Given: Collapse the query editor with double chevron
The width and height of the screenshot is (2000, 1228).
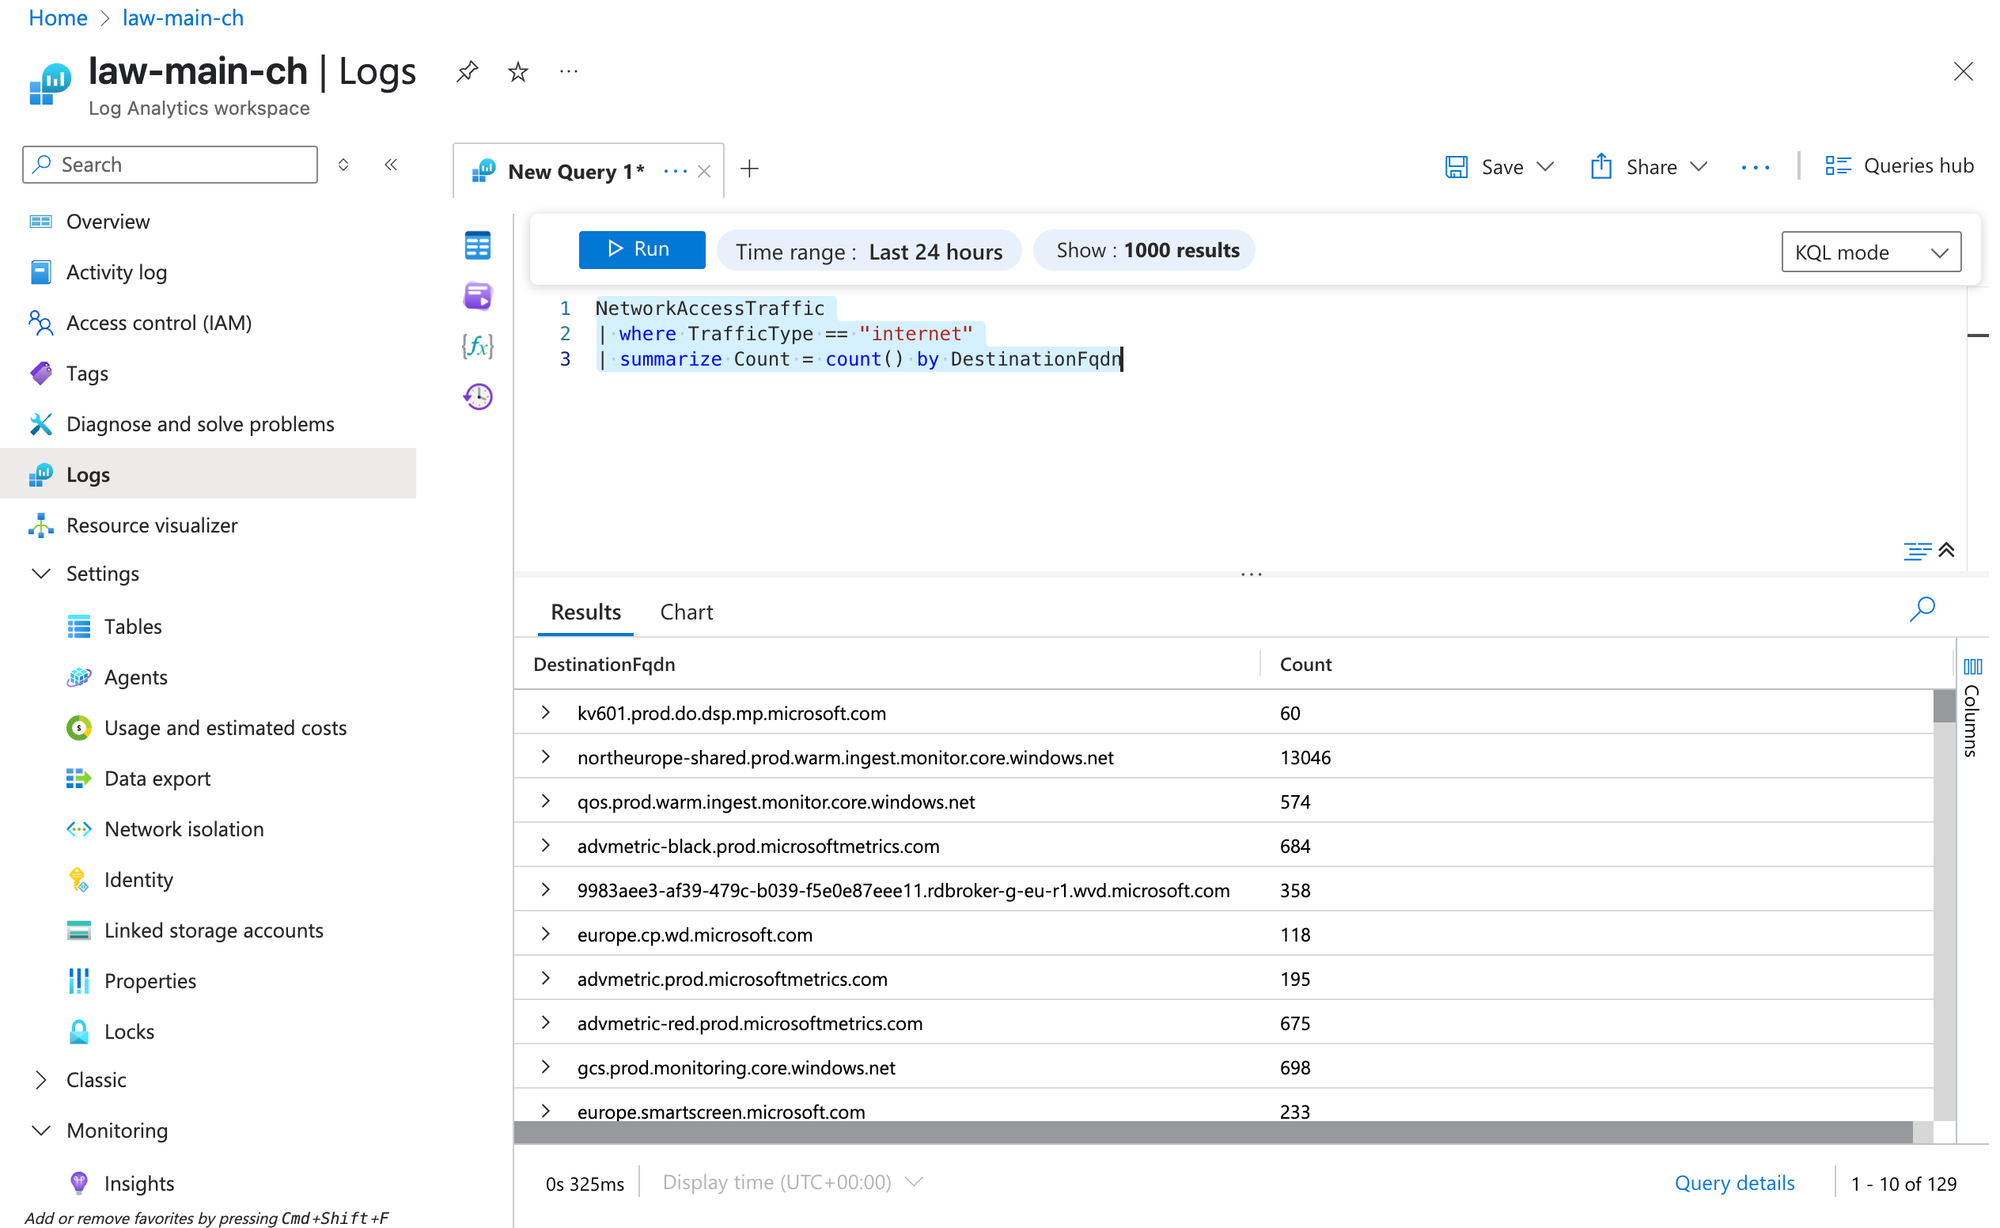Looking at the screenshot, I should [1946, 550].
